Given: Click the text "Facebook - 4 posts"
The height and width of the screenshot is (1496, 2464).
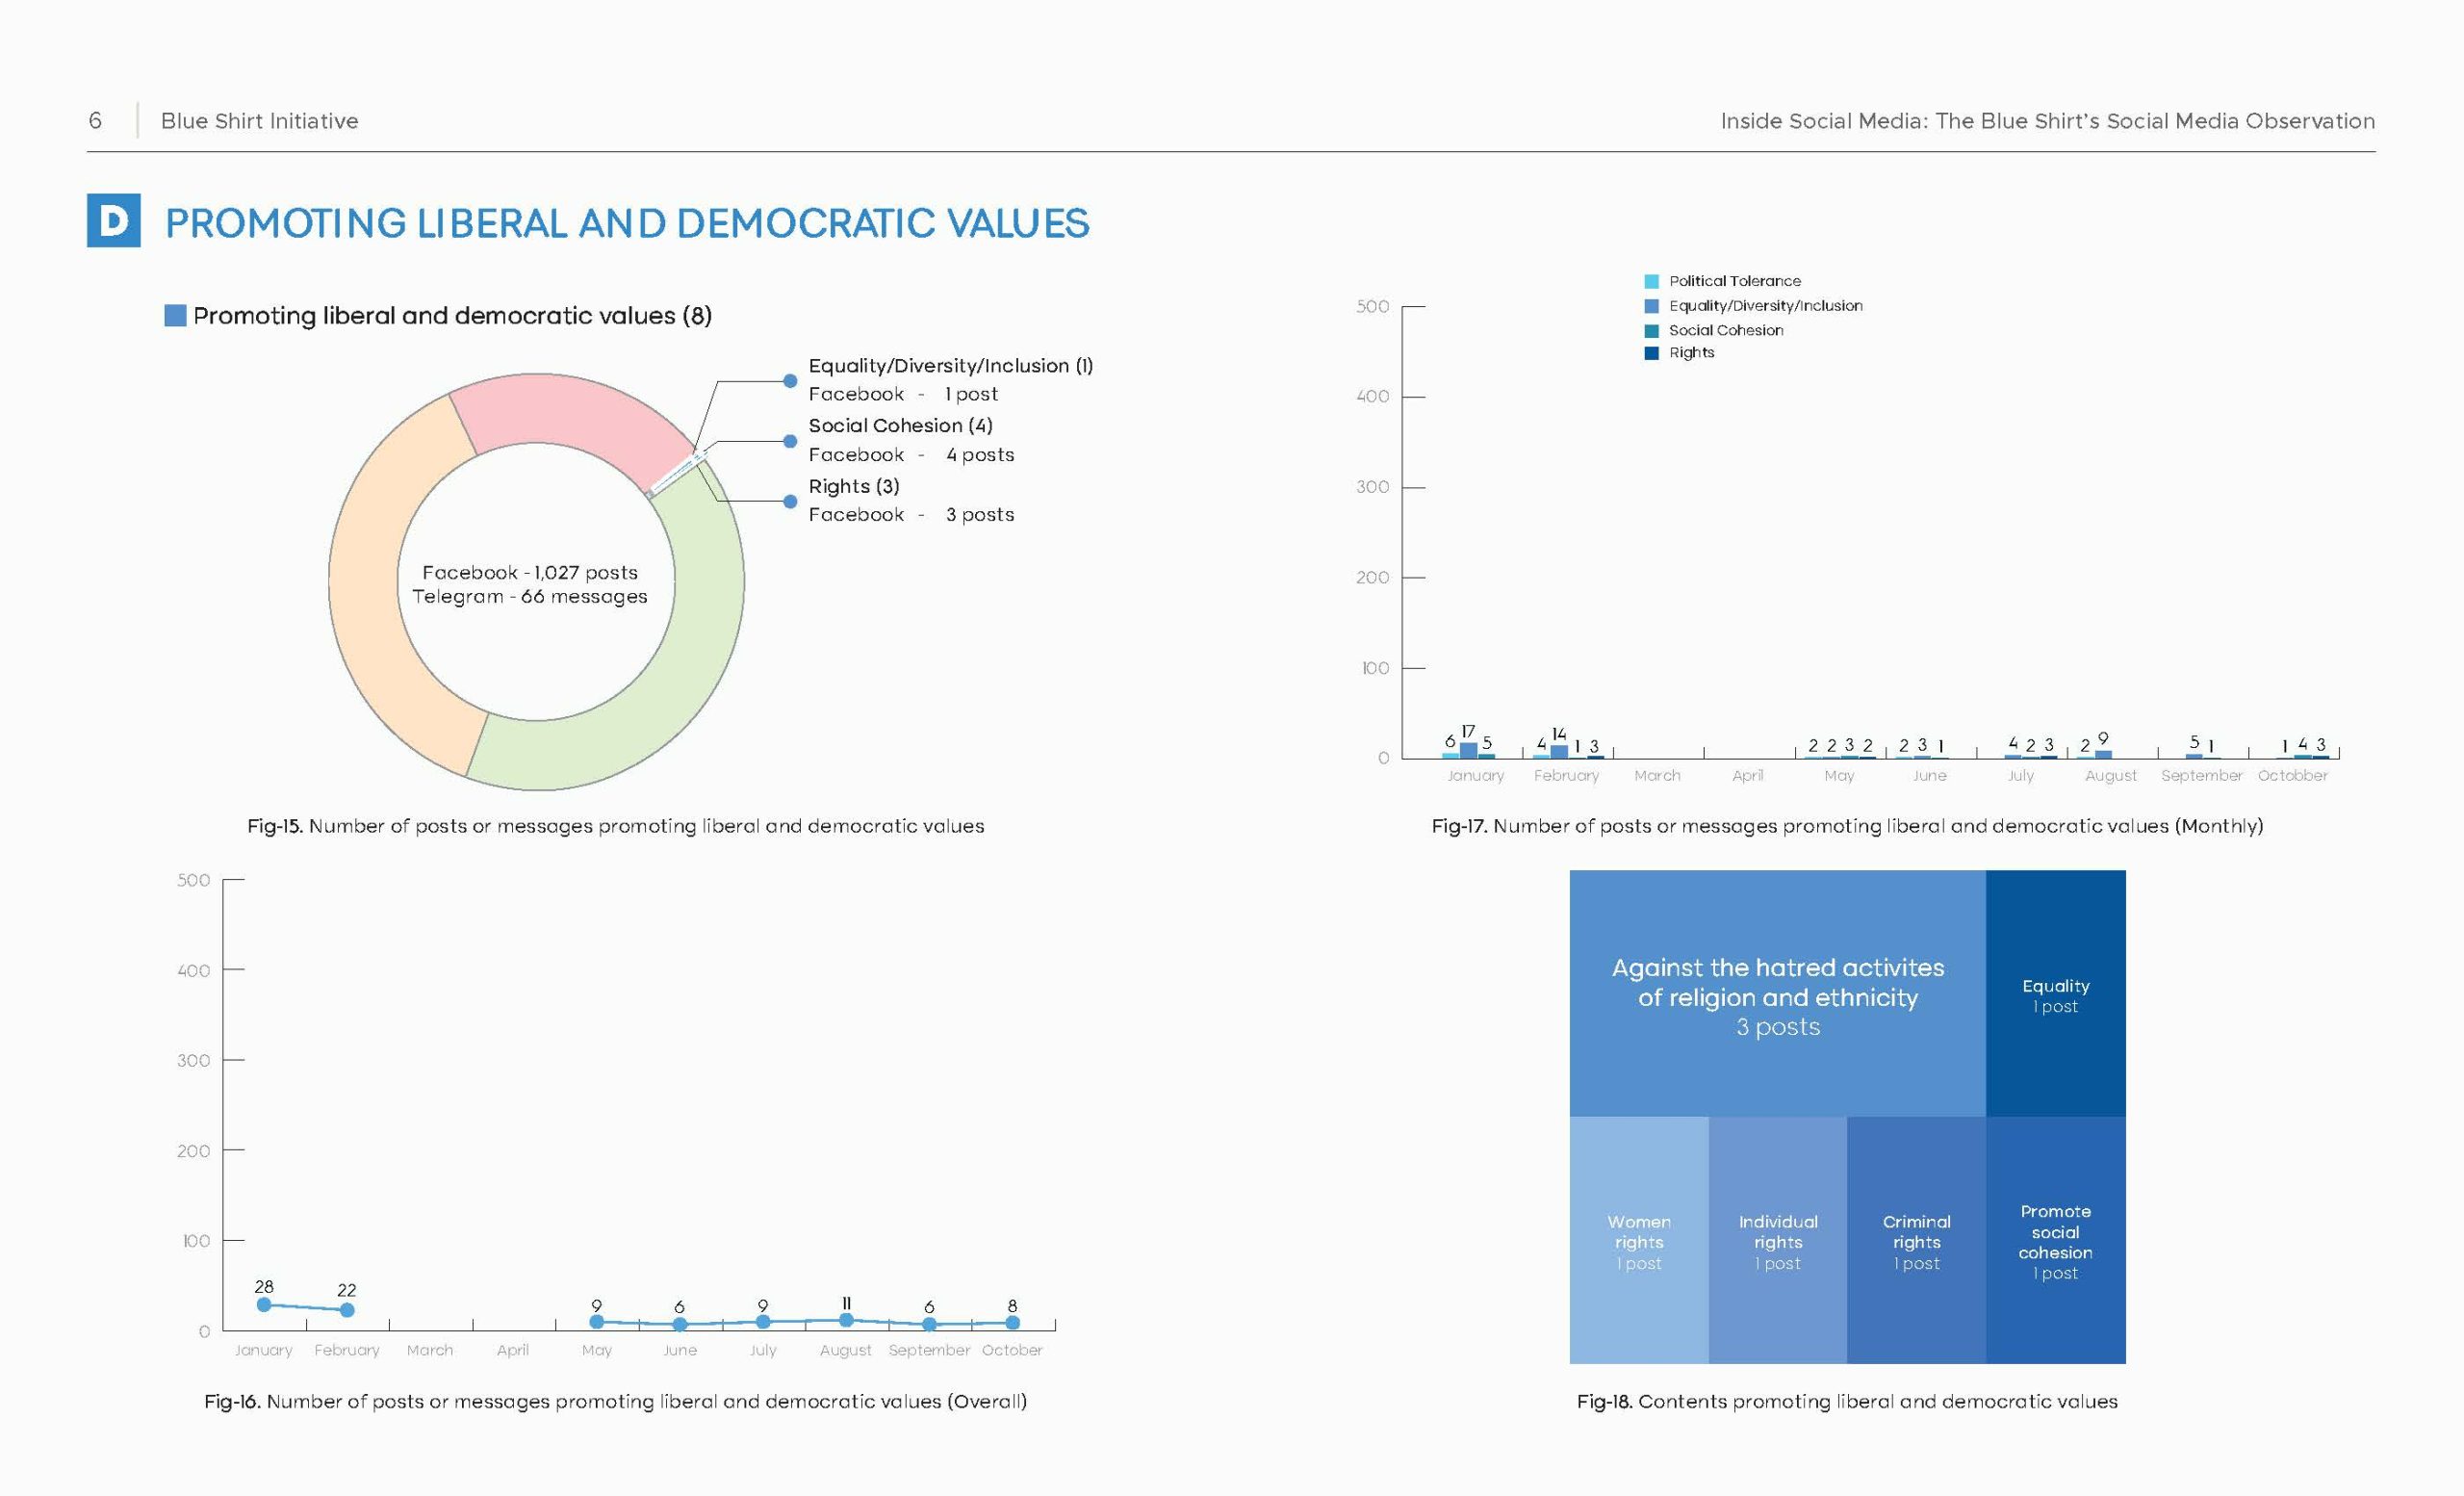Looking at the screenshot, I should pyautogui.click(x=911, y=454).
